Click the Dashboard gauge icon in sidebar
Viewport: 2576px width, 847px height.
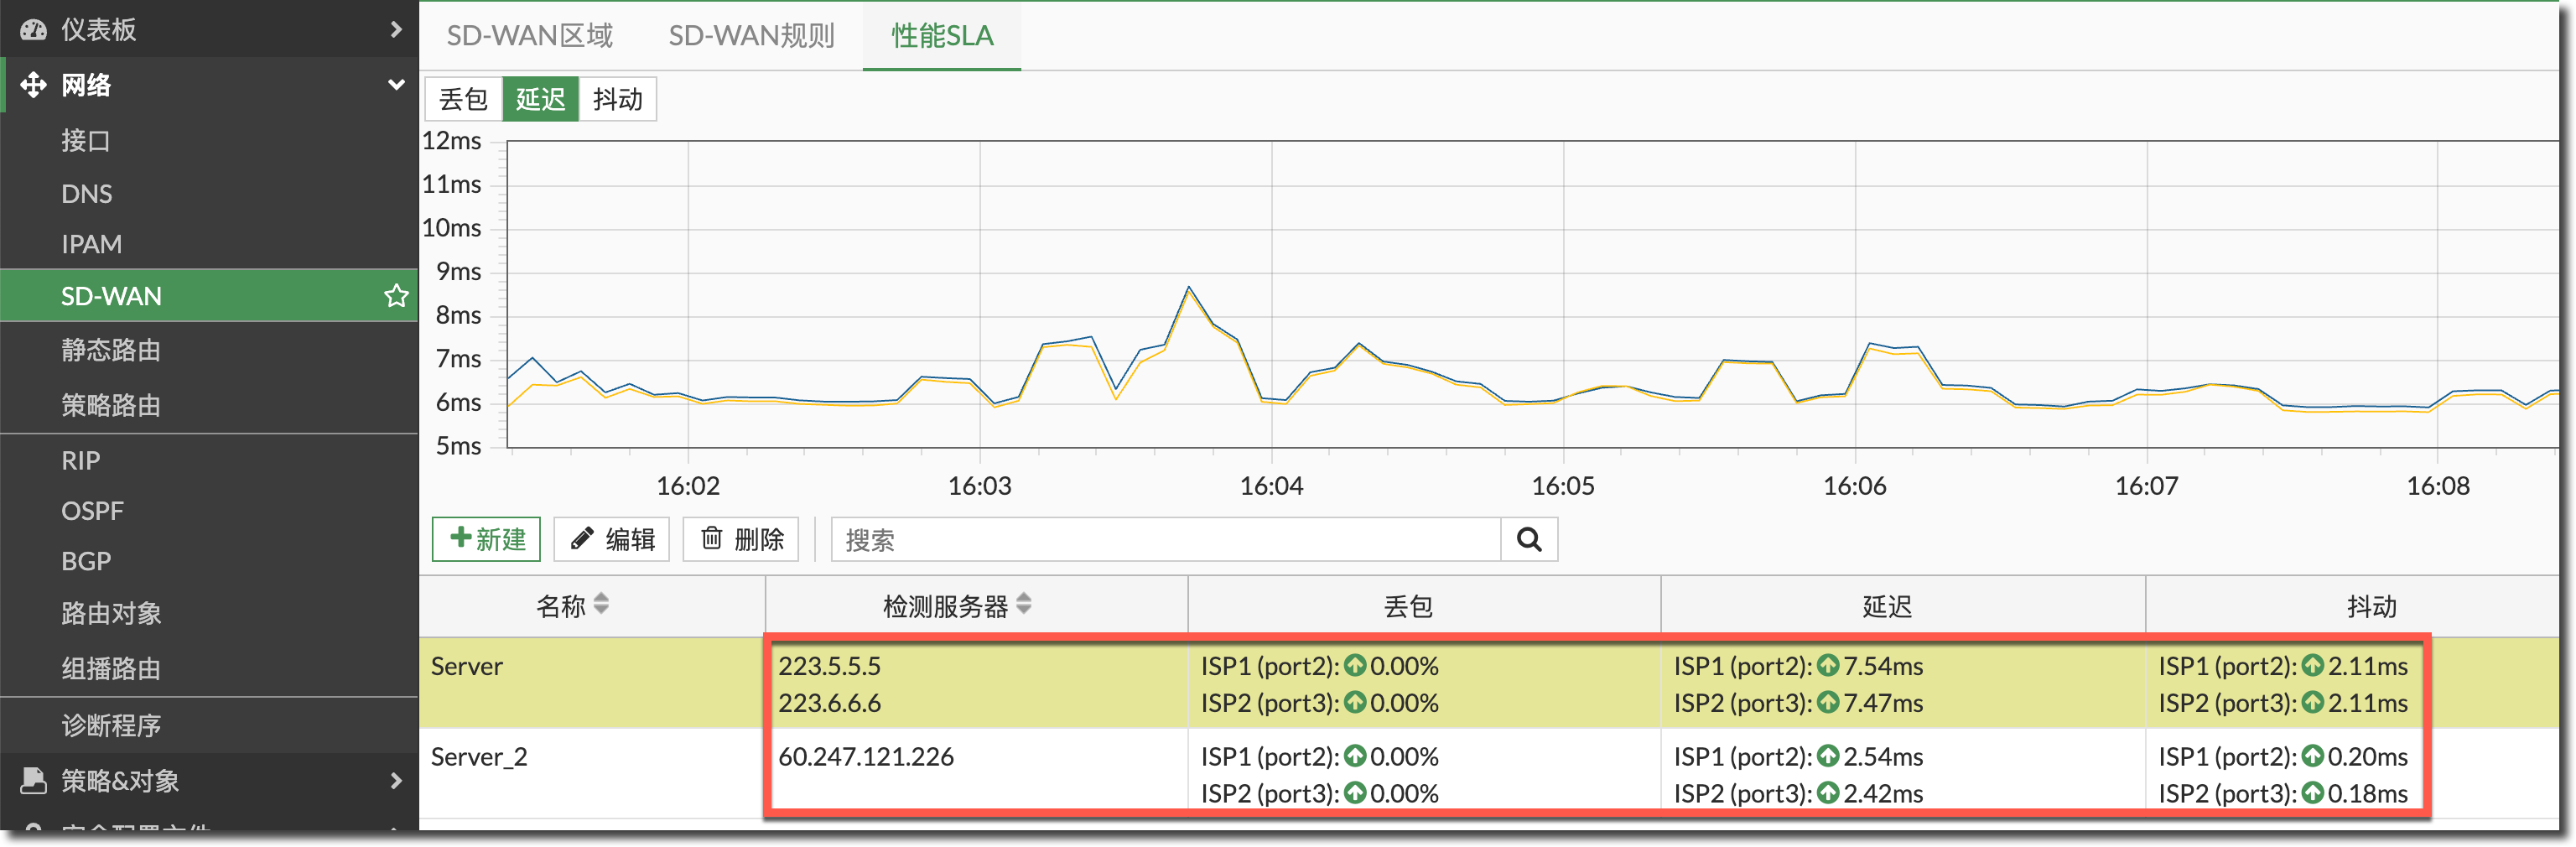(33, 30)
